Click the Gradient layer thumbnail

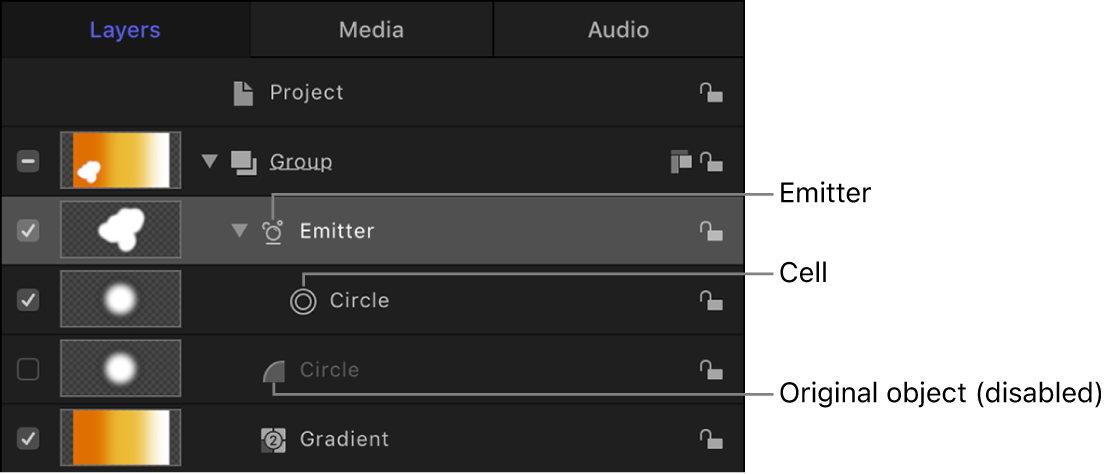pyautogui.click(x=120, y=439)
